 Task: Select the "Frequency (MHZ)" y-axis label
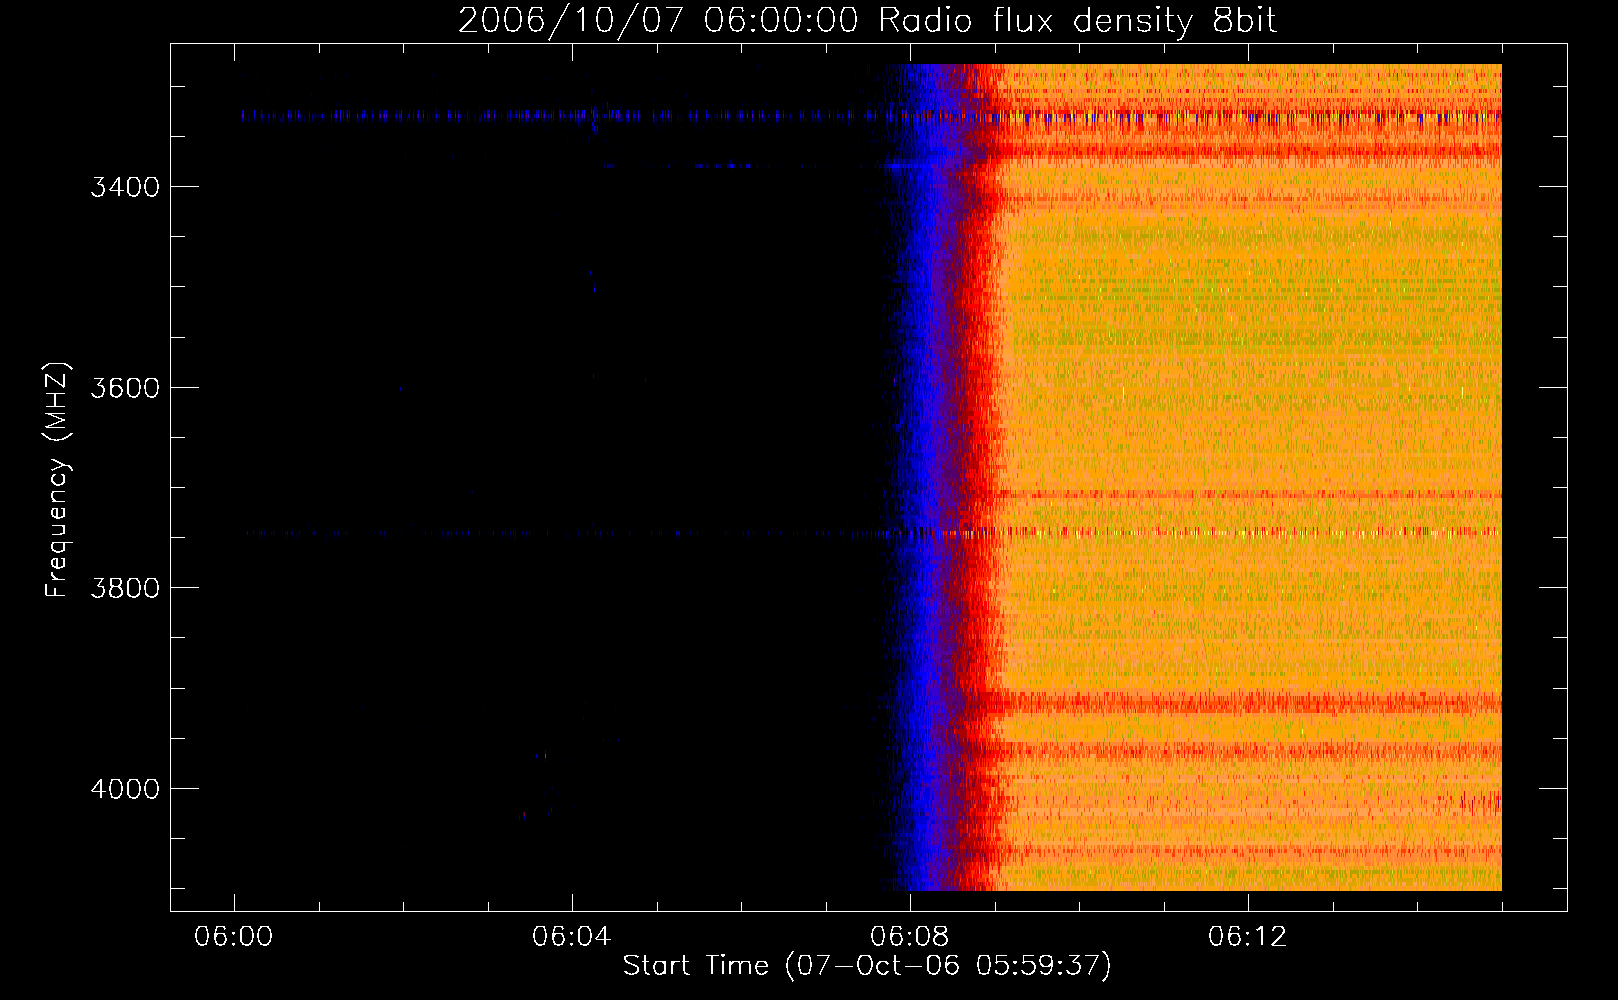pos(57,480)
